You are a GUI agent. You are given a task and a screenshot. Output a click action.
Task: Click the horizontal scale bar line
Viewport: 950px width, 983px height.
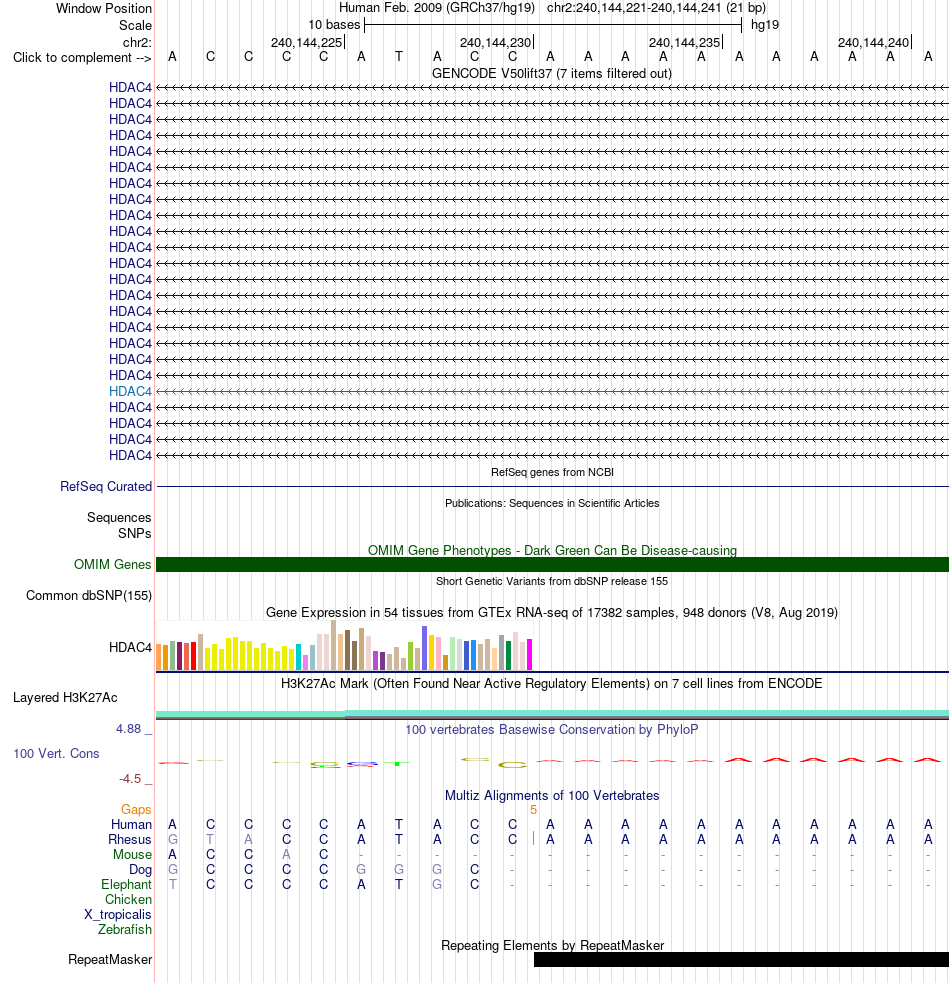[552, 25]
